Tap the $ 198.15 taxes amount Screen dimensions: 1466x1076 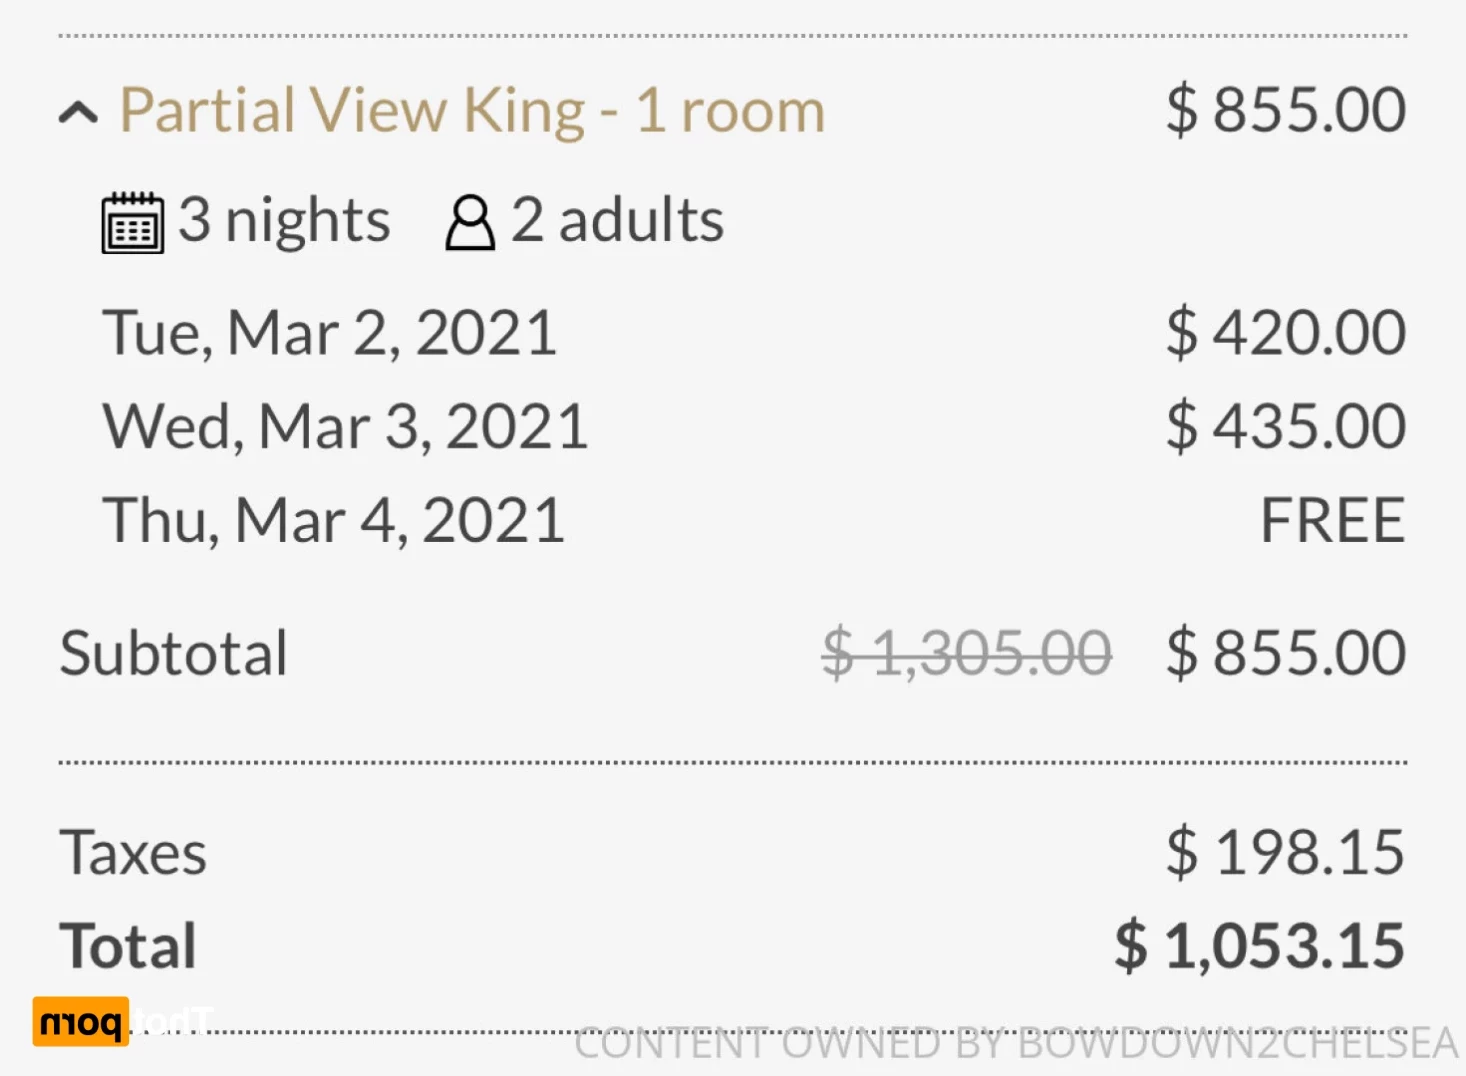click(1286, 852)
